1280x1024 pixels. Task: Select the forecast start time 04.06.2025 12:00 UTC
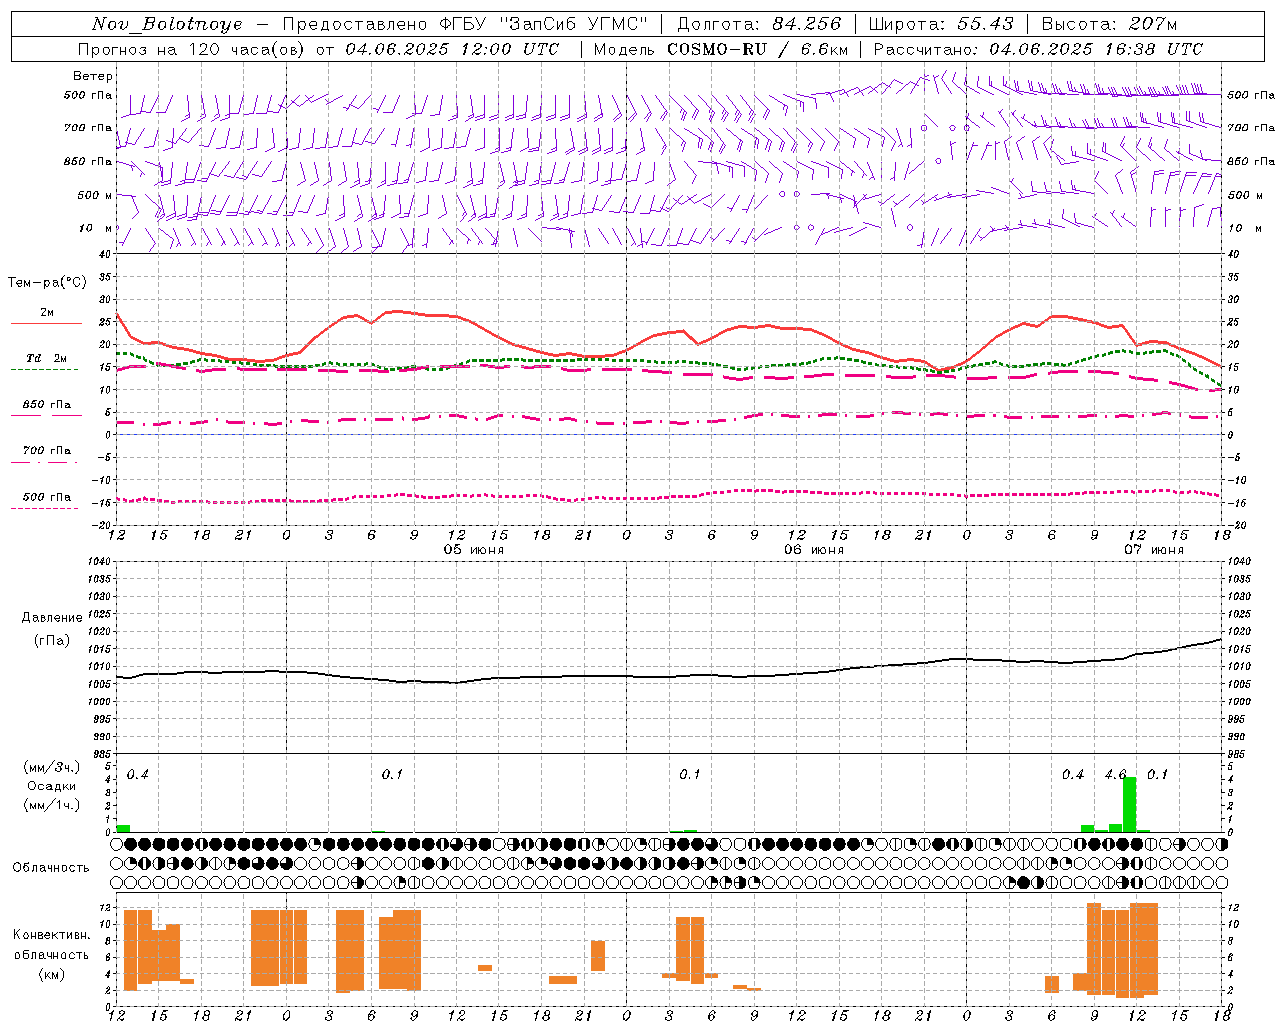pyautogui.click(x=452, y=49)
